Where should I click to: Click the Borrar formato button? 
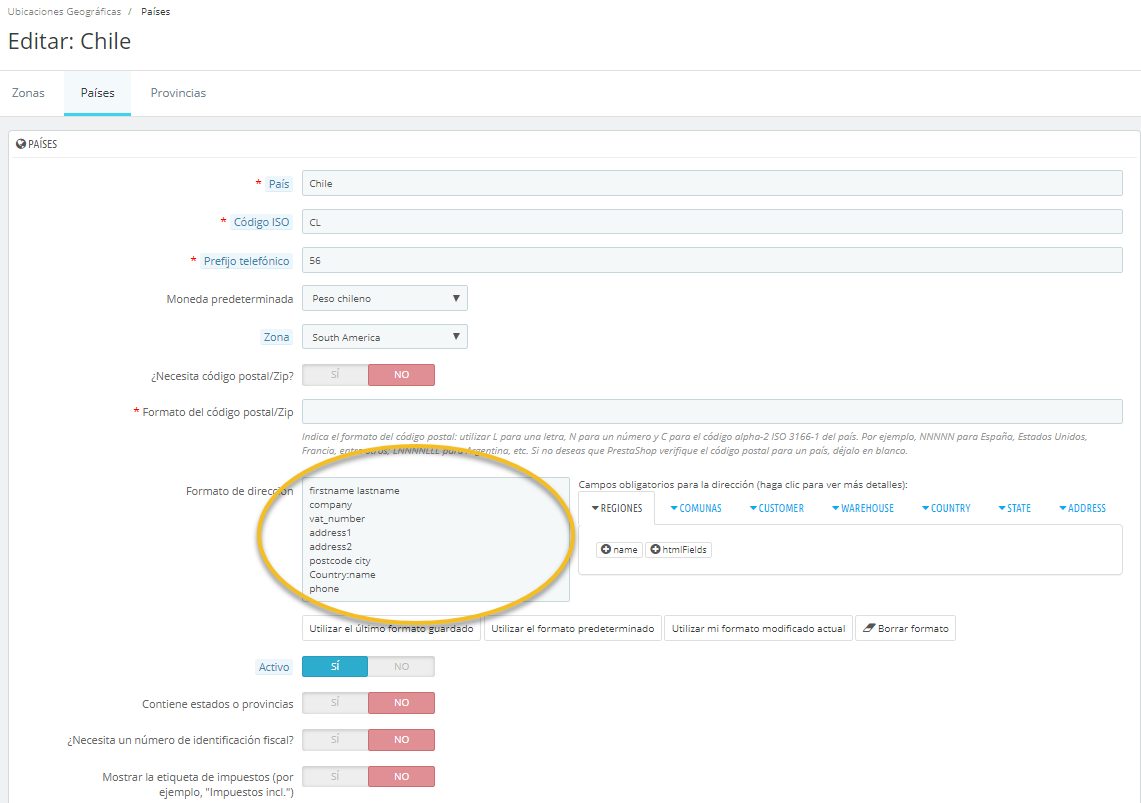coord(905,628)
